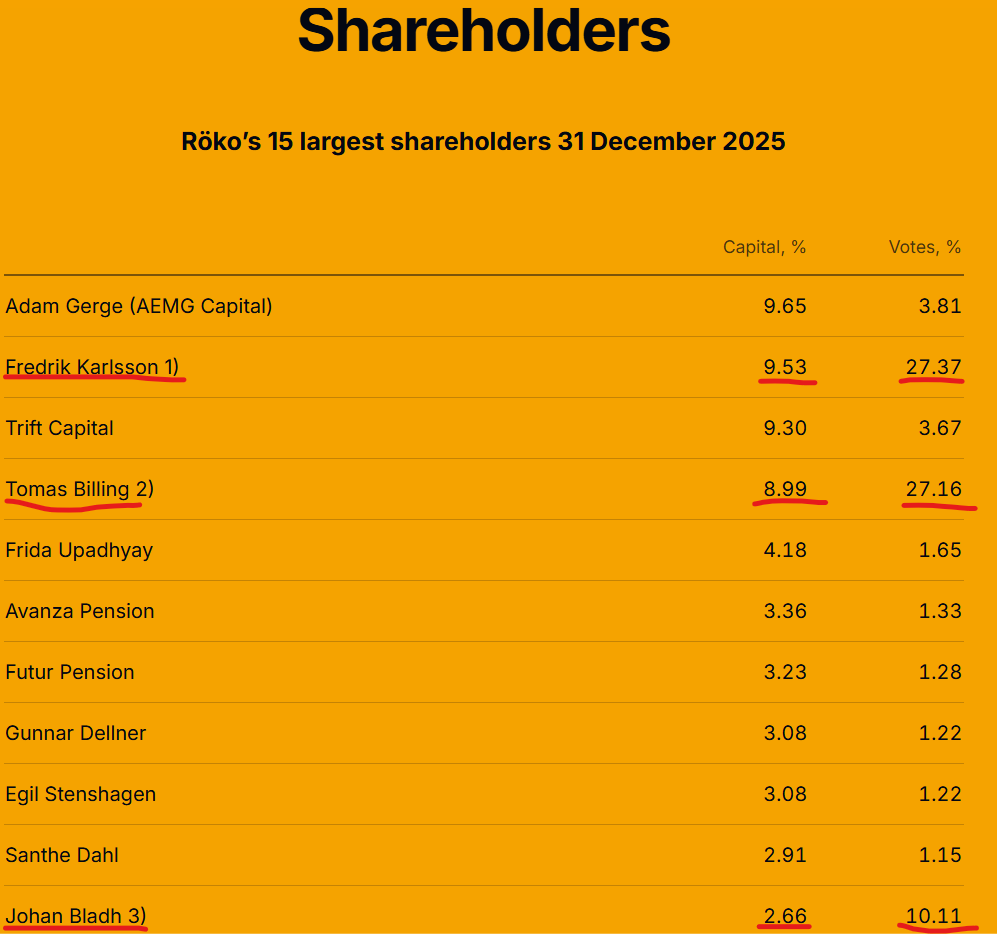The image size is (997, 934).
Task: Click the Shareholders page heading
Action: pos(484,31)
